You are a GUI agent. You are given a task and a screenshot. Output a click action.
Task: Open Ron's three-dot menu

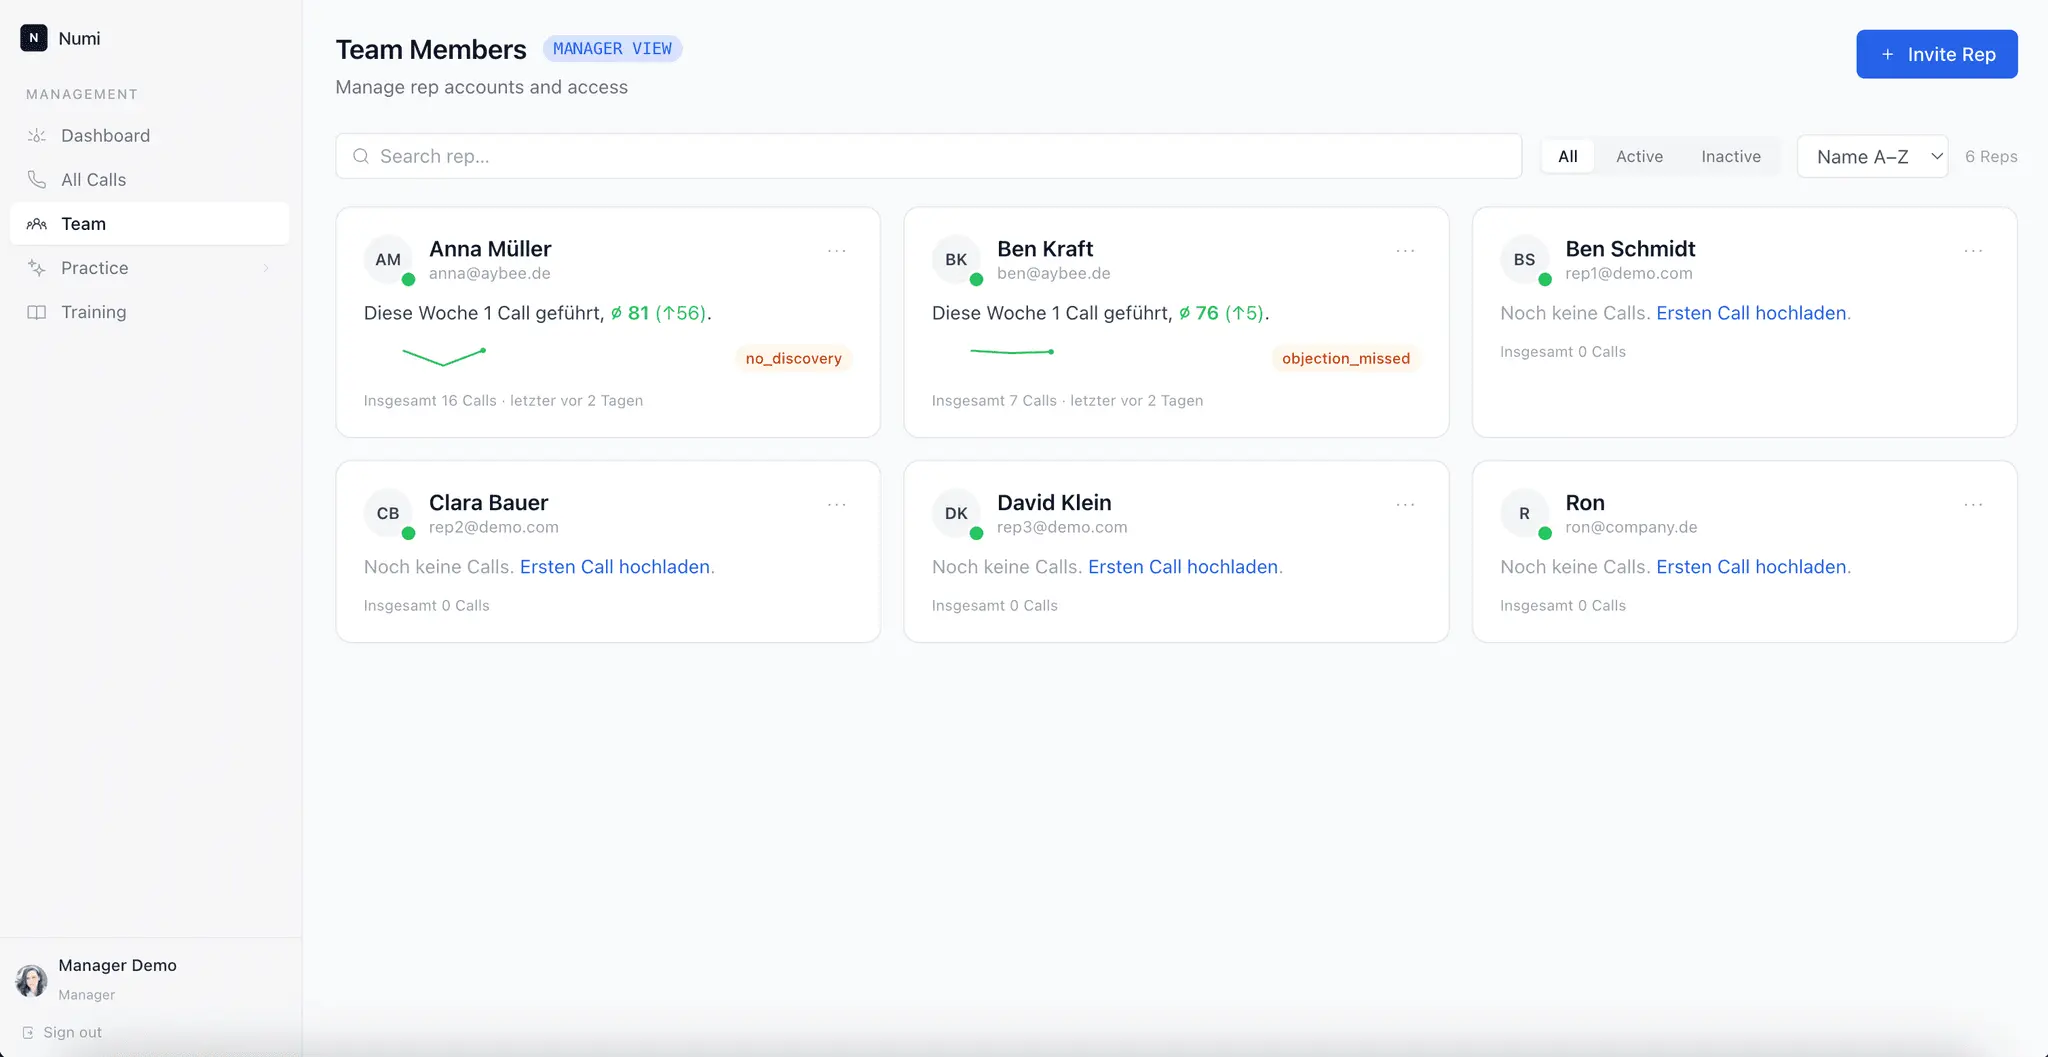1973,505
